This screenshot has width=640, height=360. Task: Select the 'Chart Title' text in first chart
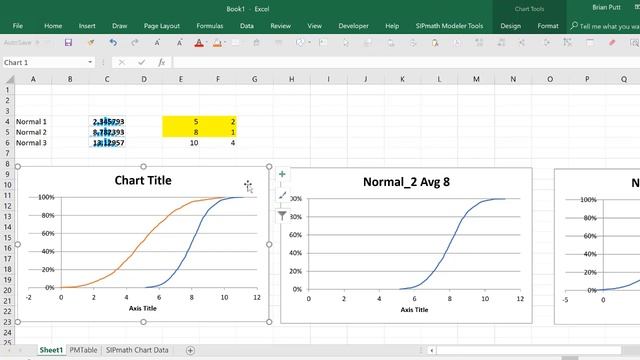[143, 180]
